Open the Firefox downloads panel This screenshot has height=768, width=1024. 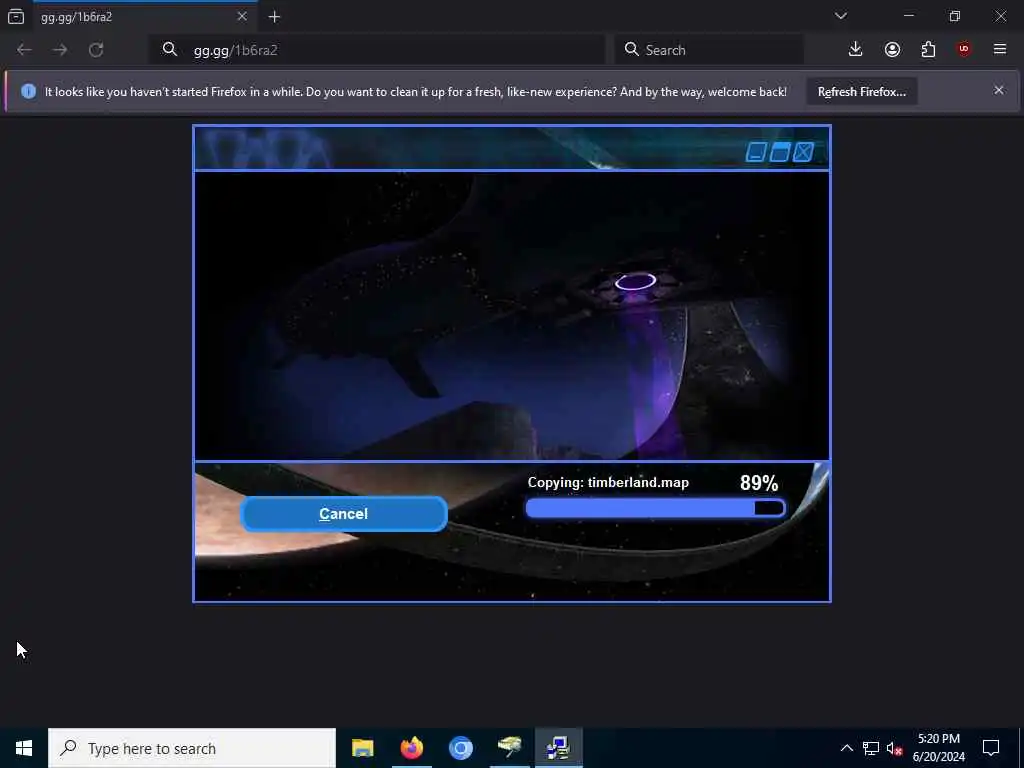click(856, 50)
